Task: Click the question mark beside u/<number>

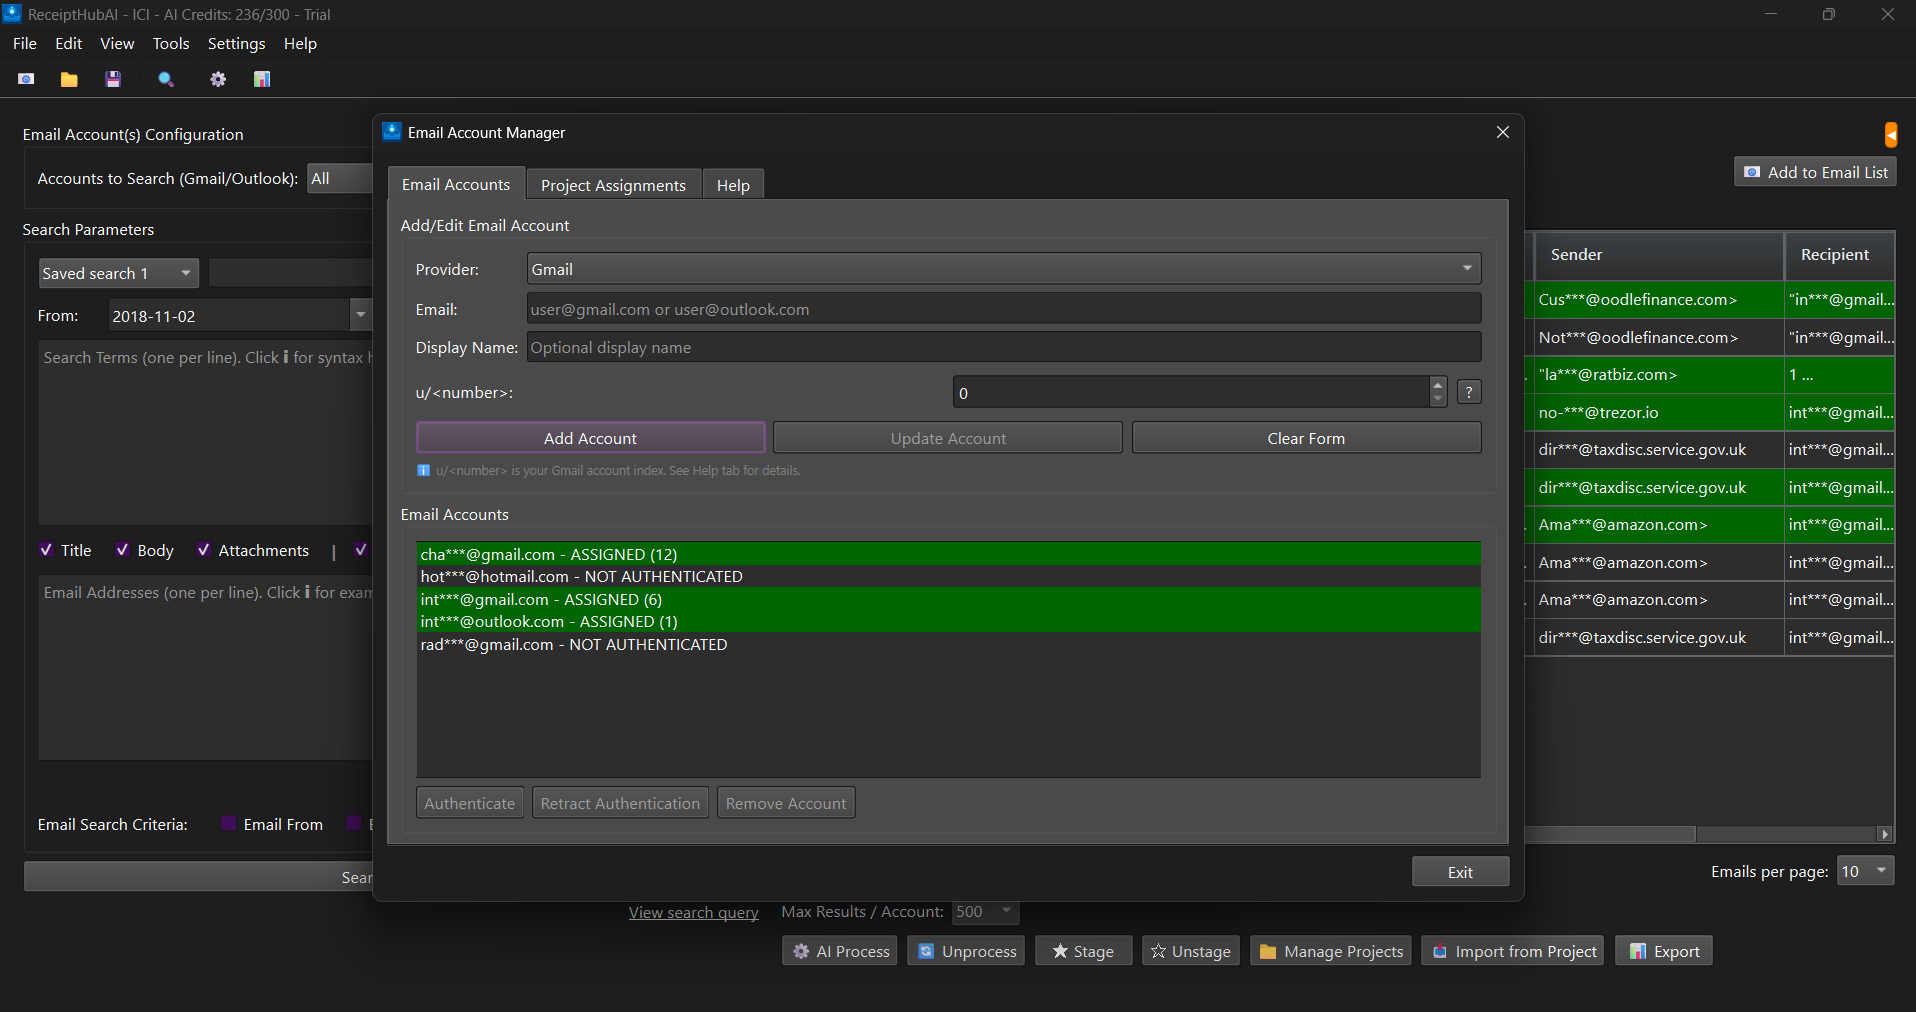Action: click(x=1469, y=392)
